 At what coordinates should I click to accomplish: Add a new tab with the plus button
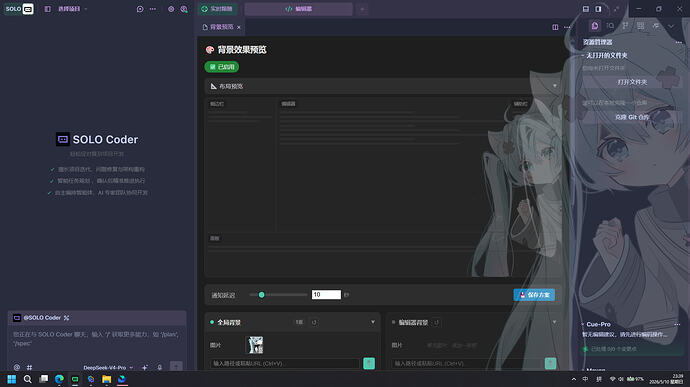coord(362,9)
